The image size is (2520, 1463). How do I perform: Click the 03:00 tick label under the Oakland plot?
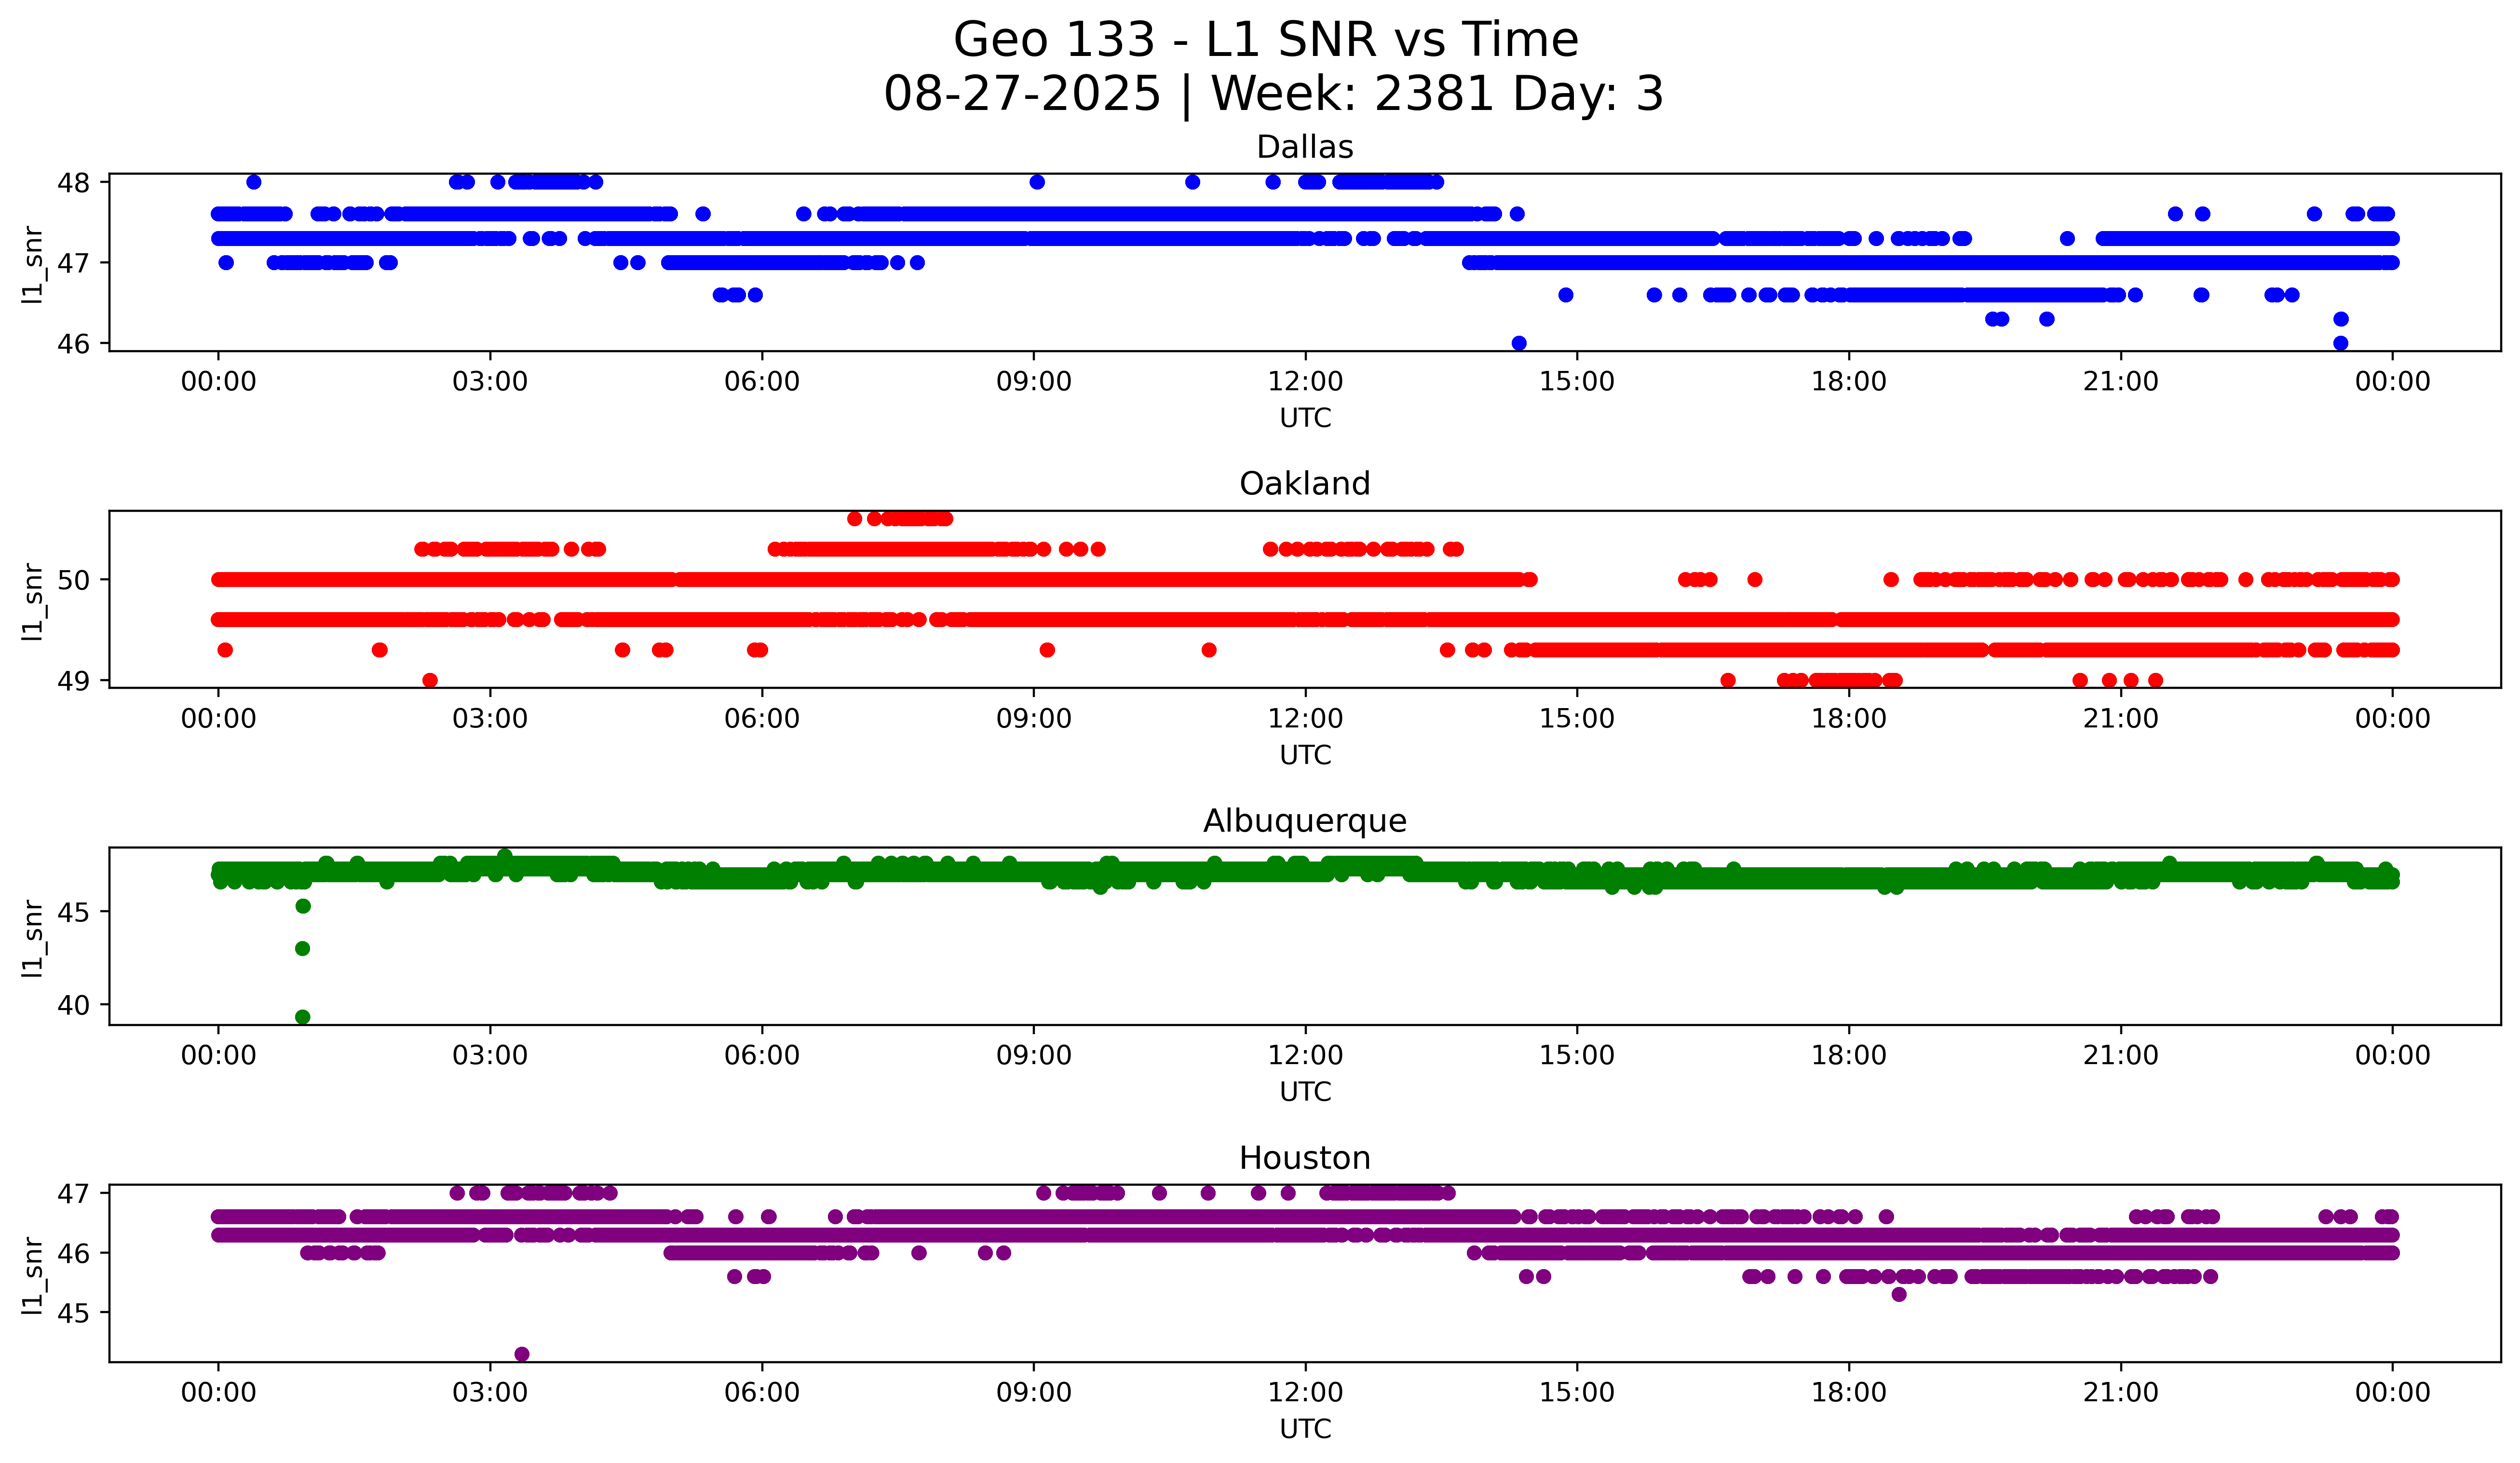click(490, 719)
